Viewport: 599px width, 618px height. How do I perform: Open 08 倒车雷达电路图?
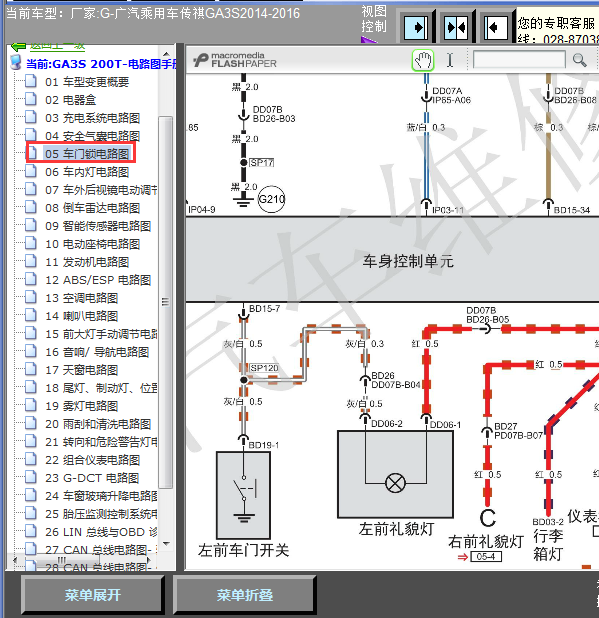[92, 208]
